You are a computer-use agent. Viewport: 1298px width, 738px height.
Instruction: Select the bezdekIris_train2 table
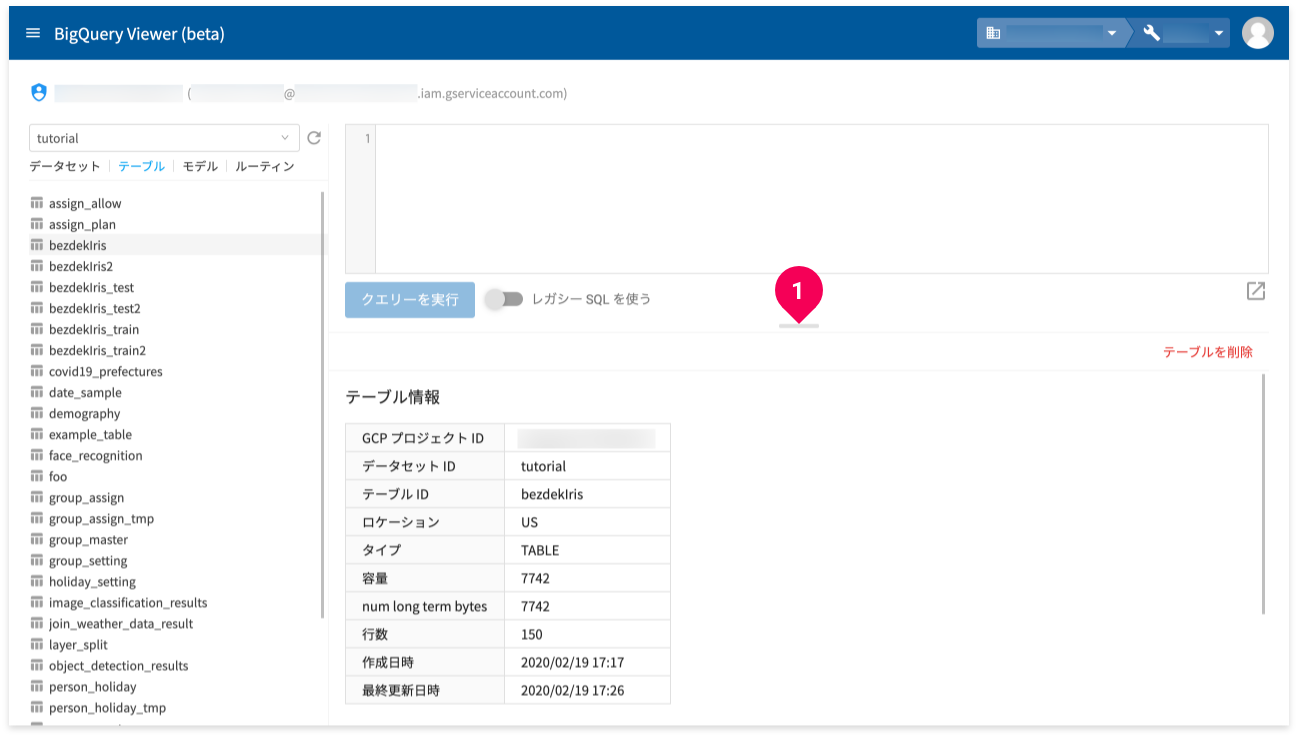97,350
